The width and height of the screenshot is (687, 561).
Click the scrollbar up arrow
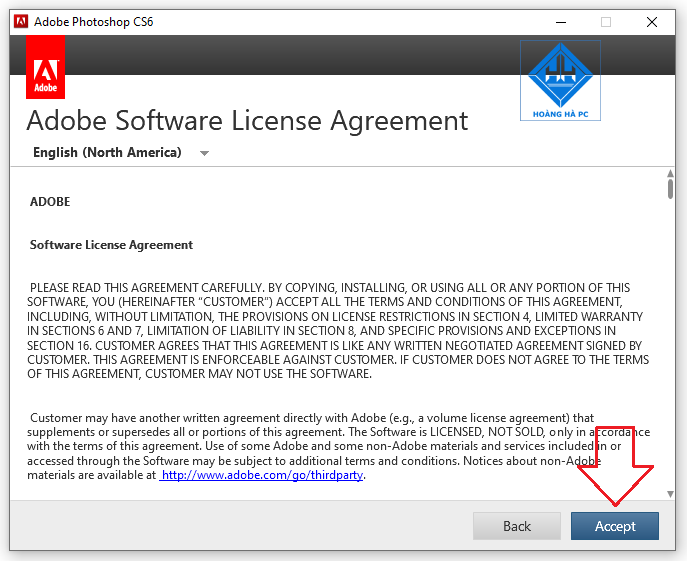(670, 174)
